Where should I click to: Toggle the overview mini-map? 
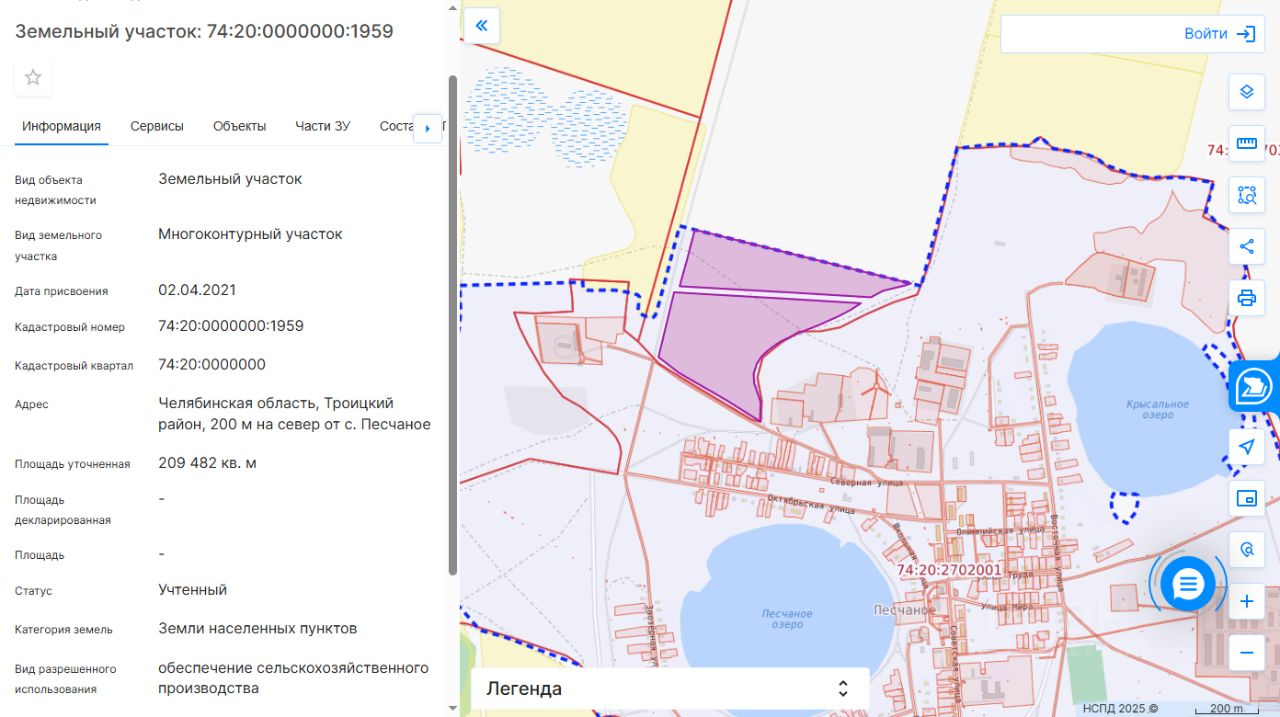(x=1246, y=498)
